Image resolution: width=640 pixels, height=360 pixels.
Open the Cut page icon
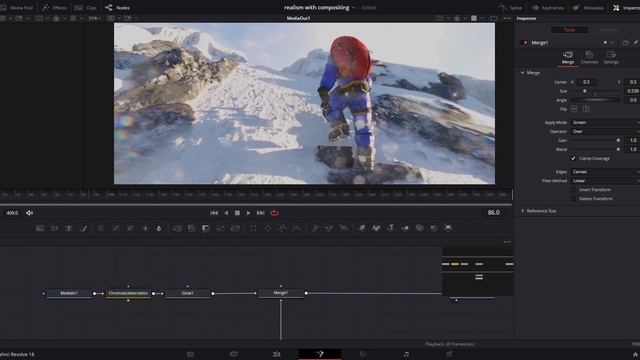pos(233,354)
